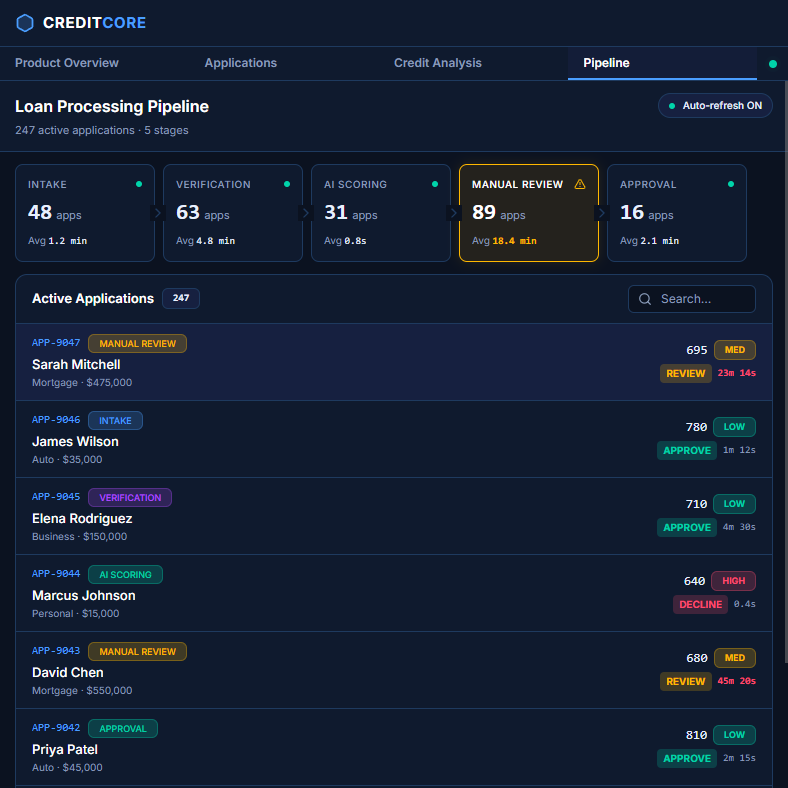
Task: Click the arrow between Intake and Verification
Action: (157, 213)
